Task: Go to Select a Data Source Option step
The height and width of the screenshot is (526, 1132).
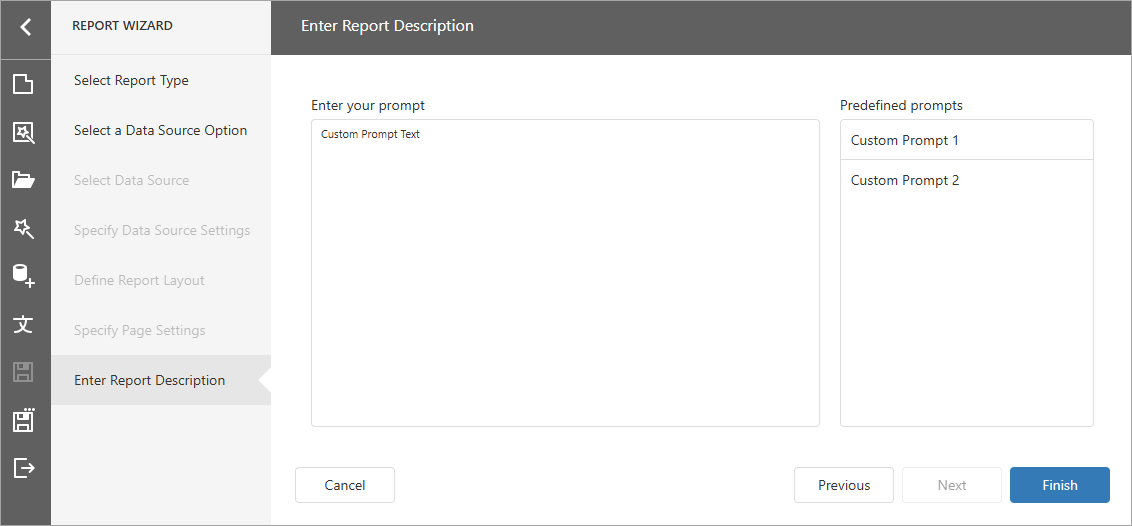Action: click(x=161, y=131)
